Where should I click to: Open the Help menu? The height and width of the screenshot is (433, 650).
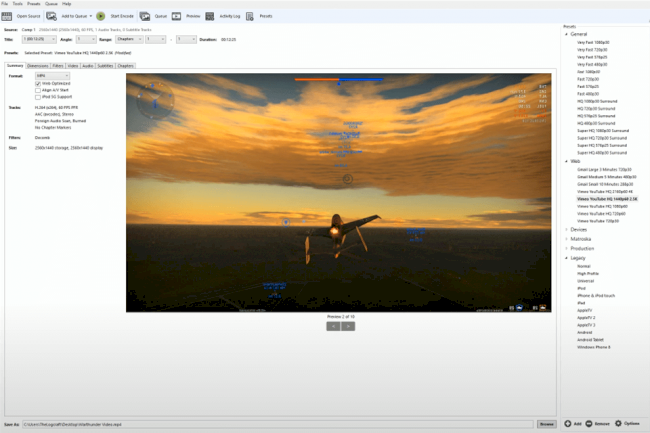66,4
